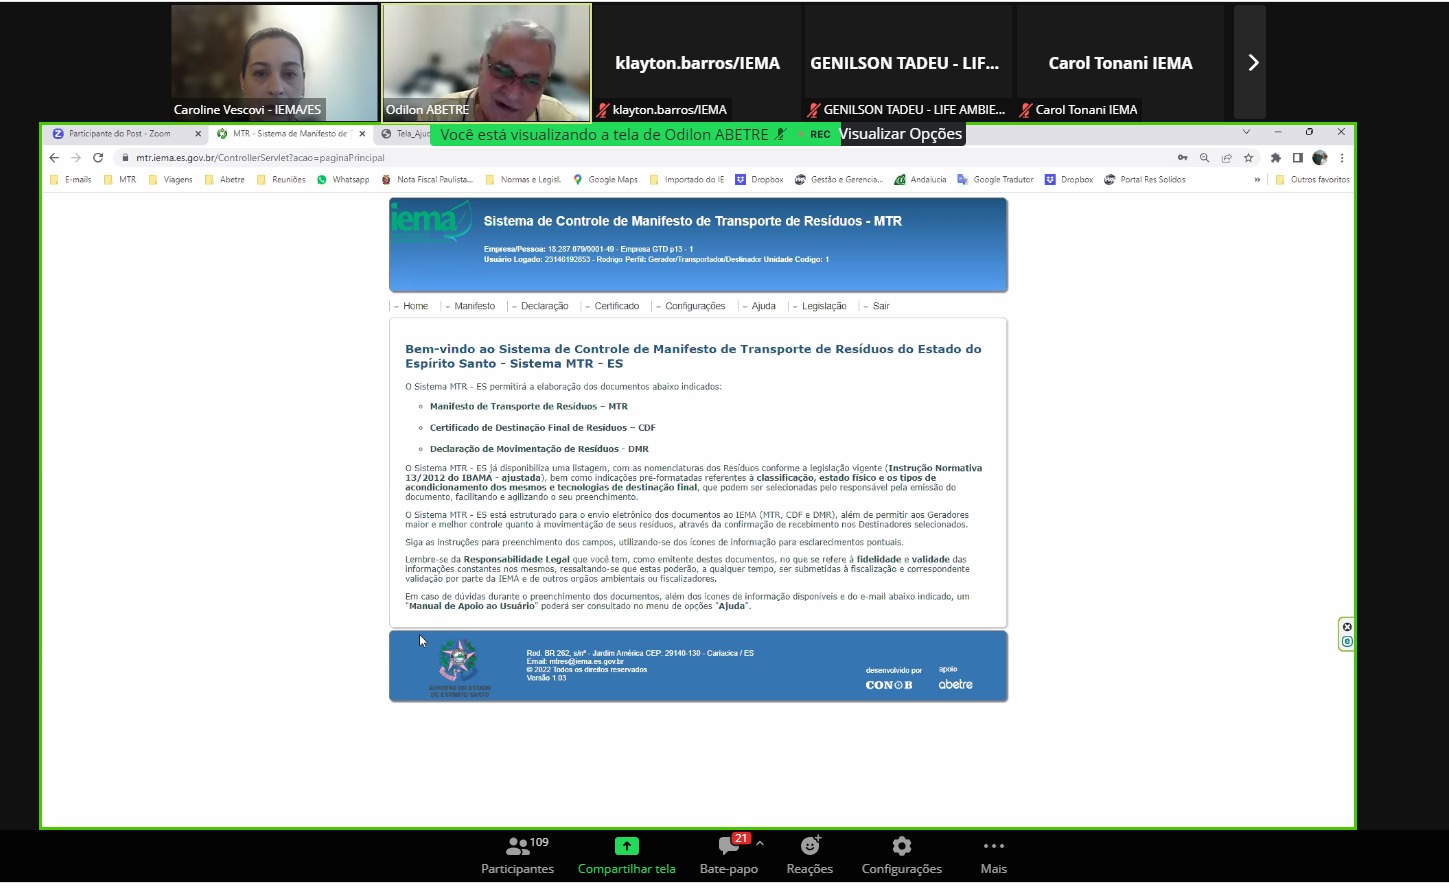Show more participants with right arrow
The width and height of the screenshot is (1449, 895).
(x=1251, y=63)
